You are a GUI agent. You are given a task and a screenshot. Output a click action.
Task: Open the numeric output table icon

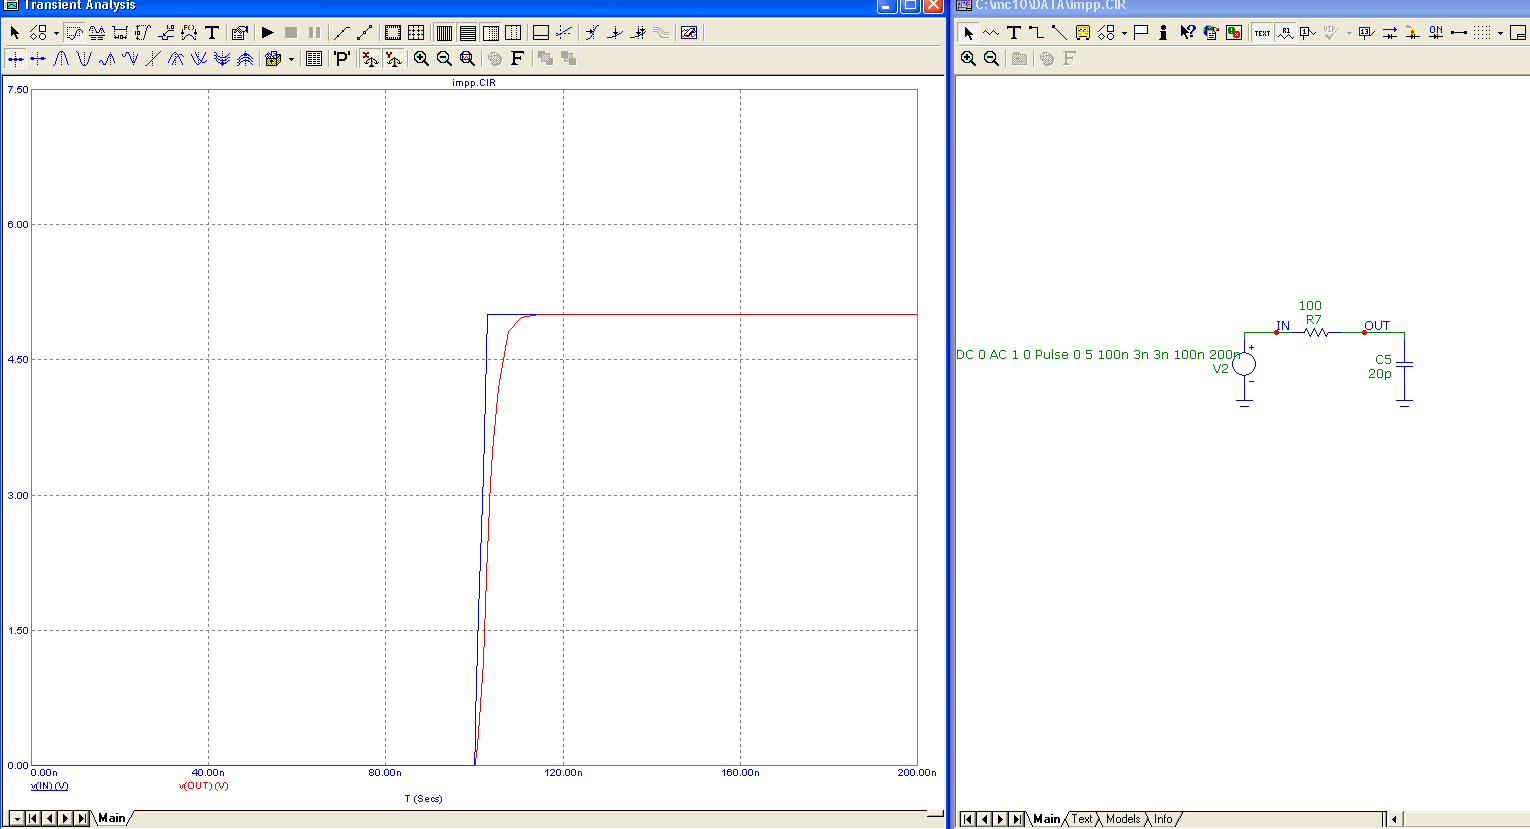(314, 59)
